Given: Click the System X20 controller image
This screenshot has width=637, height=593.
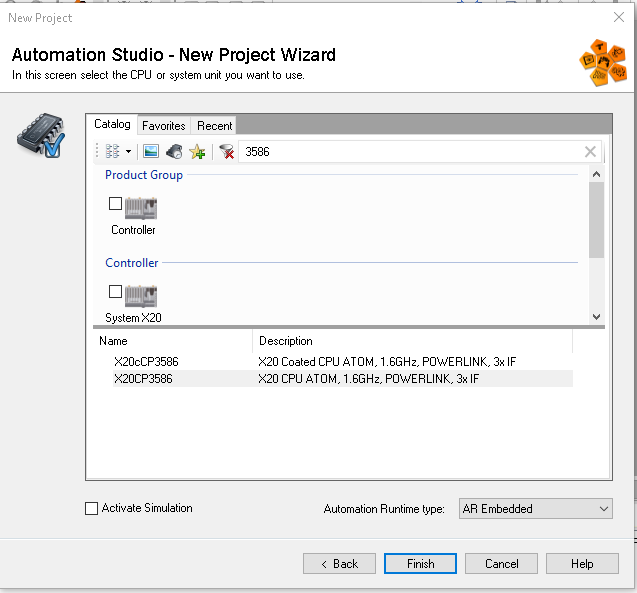Looking at the screenshot, I should pos(141,296).
